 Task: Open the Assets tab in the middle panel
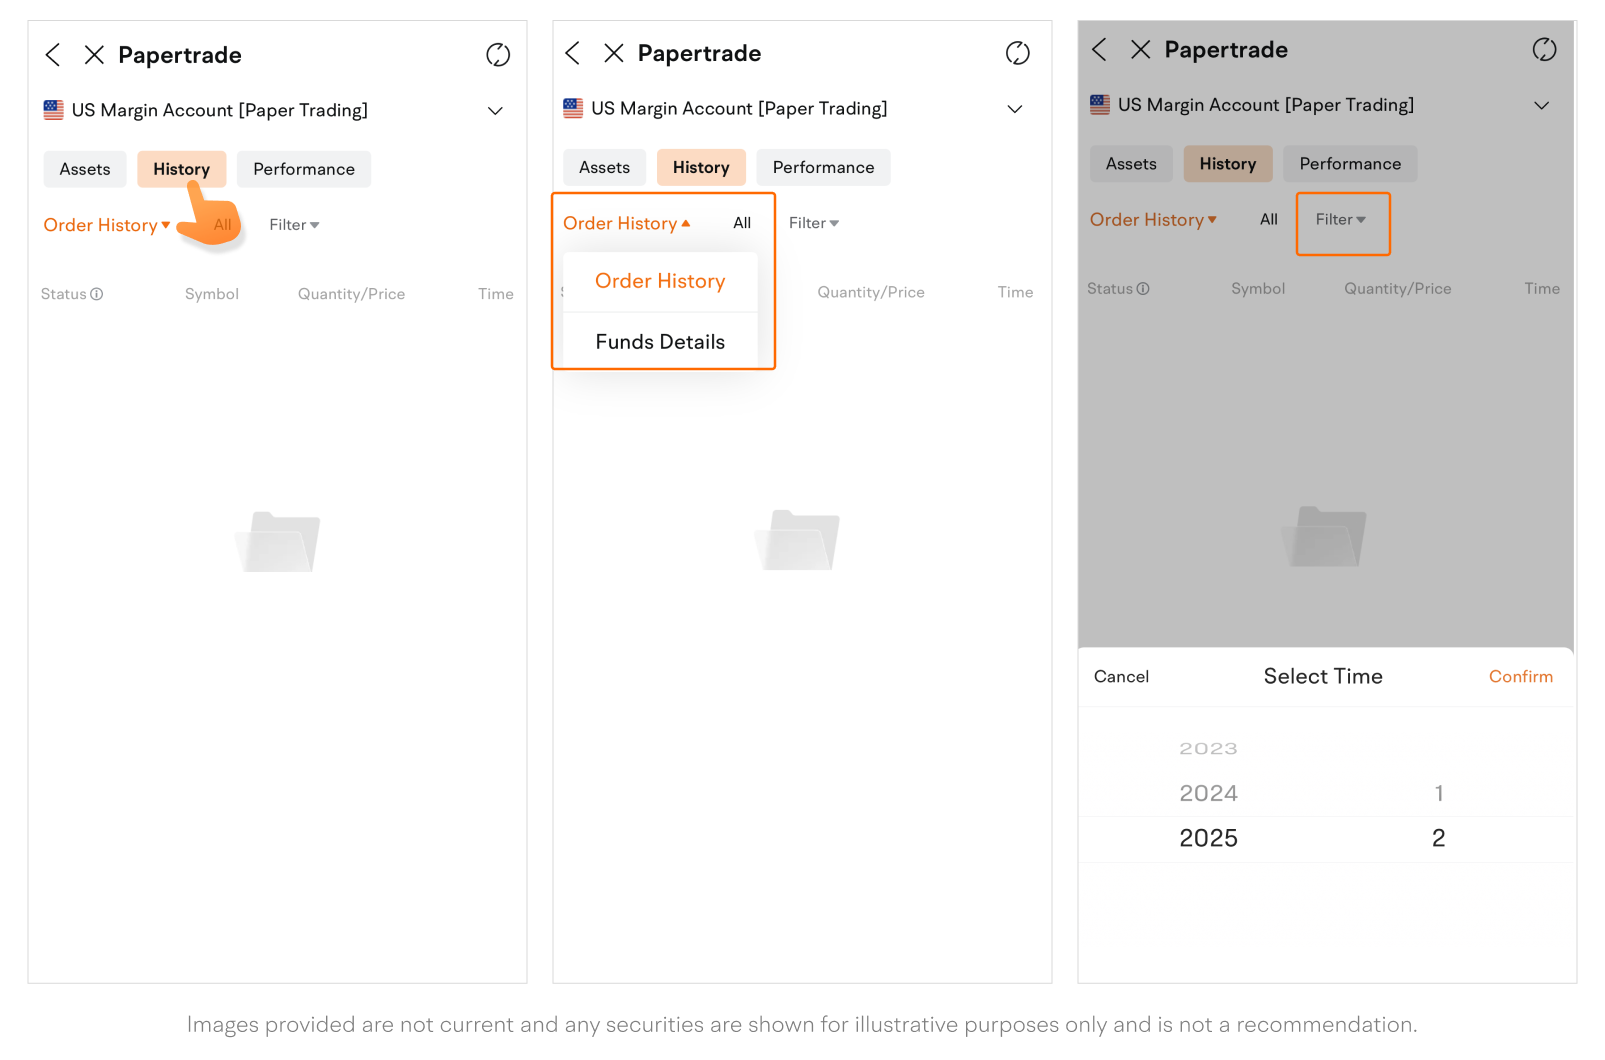click(604, 167)
